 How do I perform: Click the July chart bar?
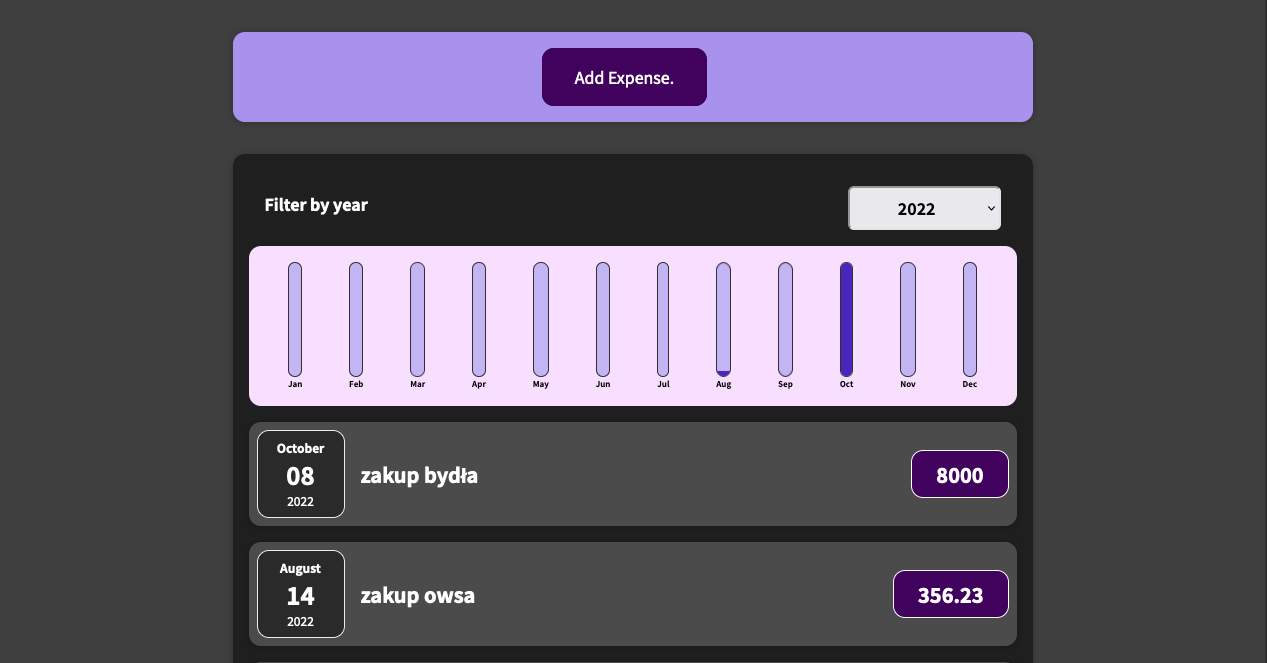click(x=663, y=319)
